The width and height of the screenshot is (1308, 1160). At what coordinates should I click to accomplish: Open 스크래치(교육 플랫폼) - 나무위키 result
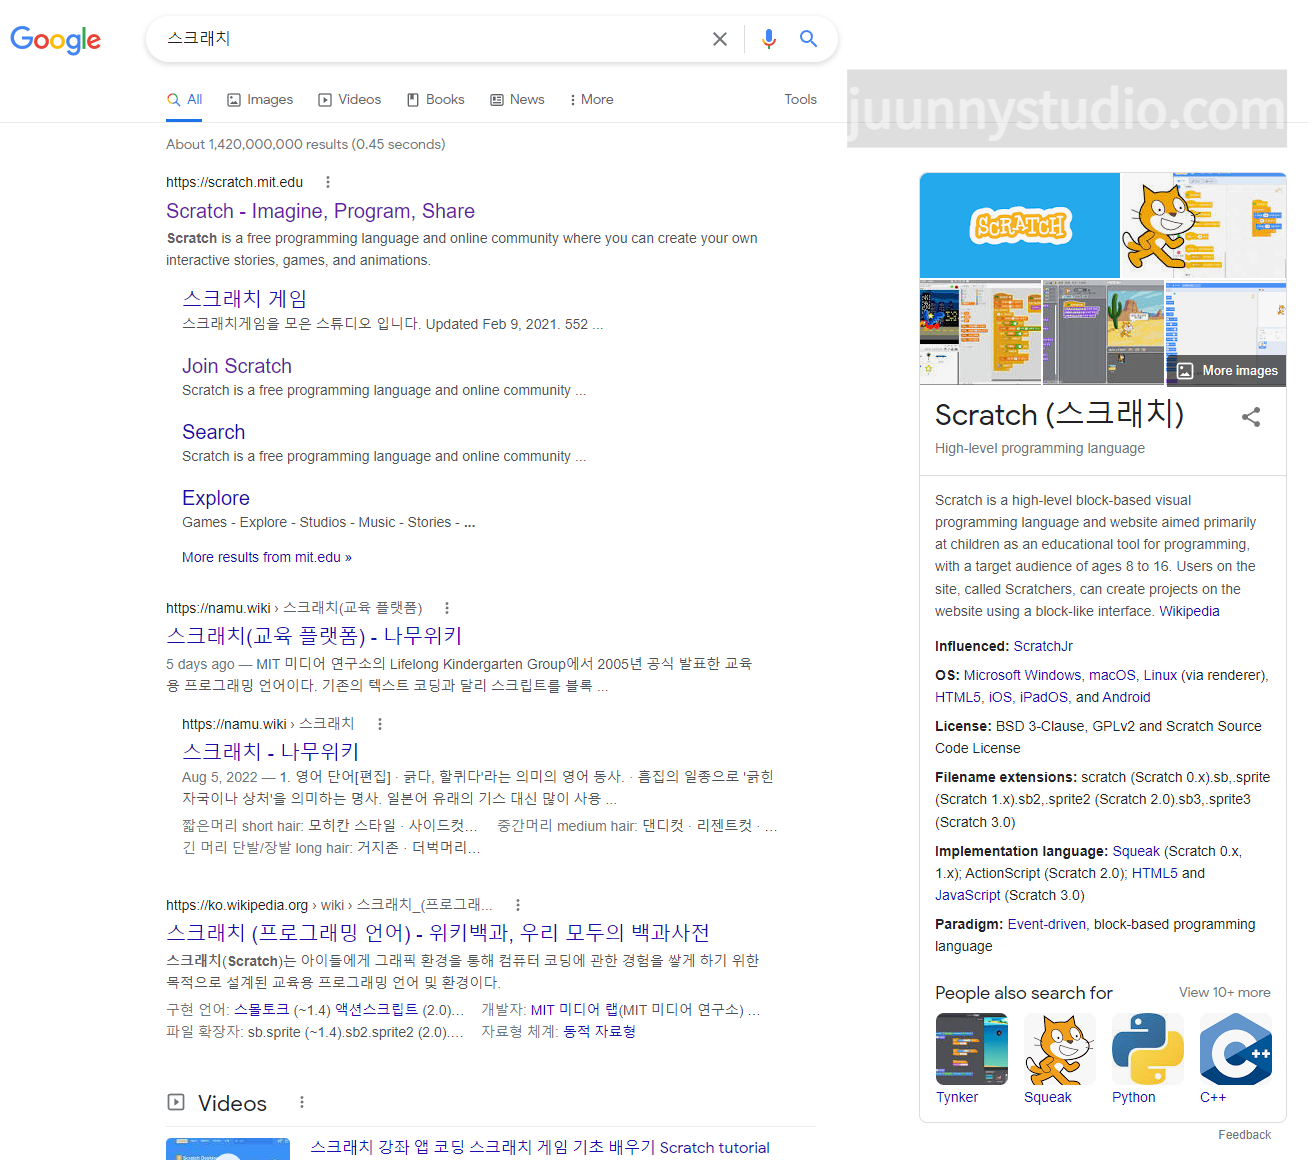click(x=314, y=636)
